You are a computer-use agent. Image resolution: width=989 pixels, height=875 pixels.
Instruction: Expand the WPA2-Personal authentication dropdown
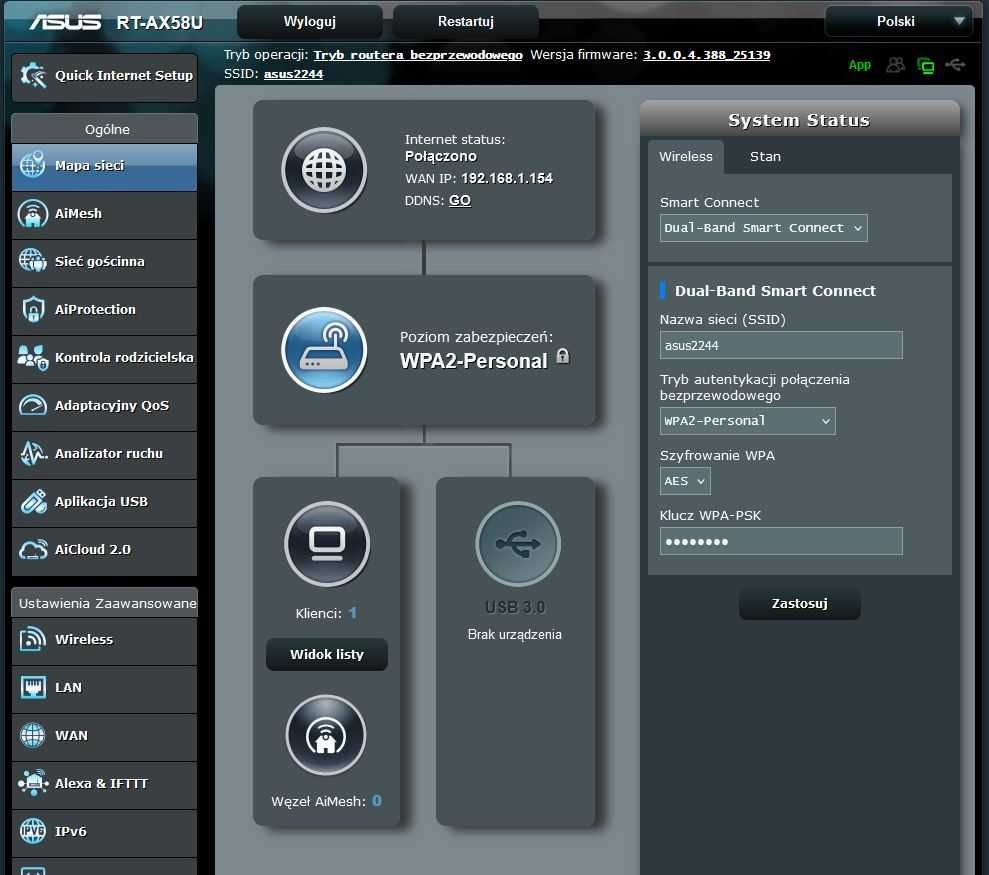[x=747, y=421]
